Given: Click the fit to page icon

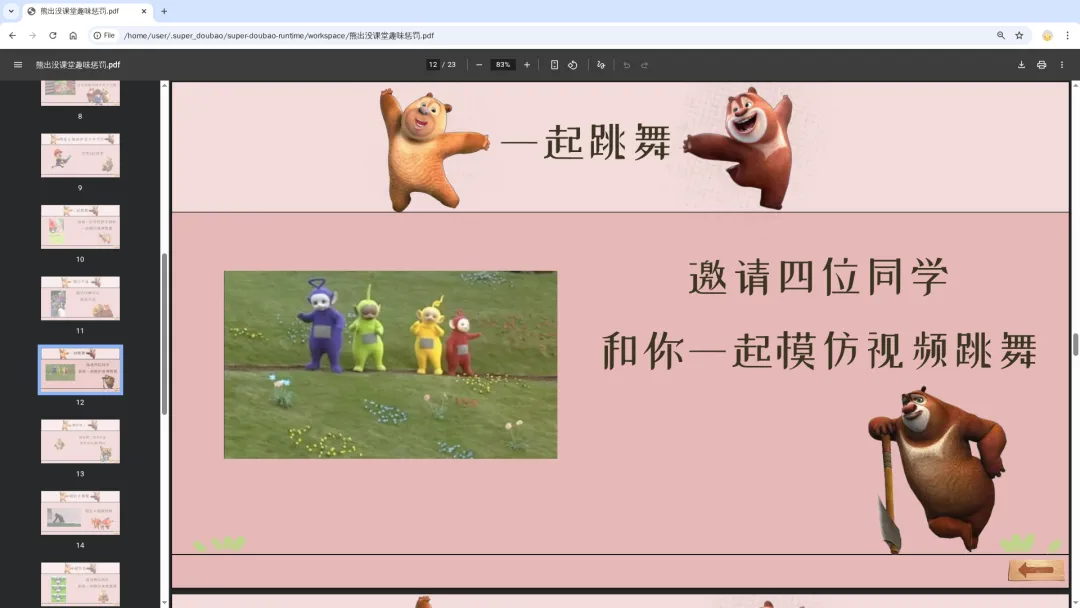Looking at the screenshot, I should 554,65.
